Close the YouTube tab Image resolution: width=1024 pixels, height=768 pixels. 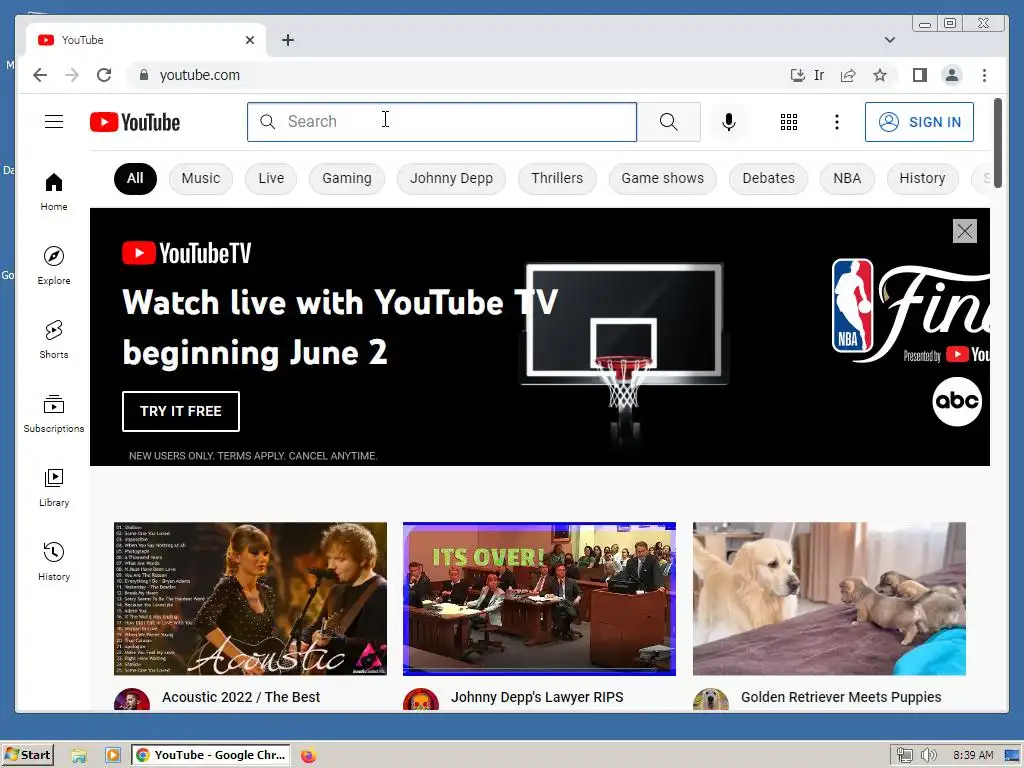click(x=249, y=40)
